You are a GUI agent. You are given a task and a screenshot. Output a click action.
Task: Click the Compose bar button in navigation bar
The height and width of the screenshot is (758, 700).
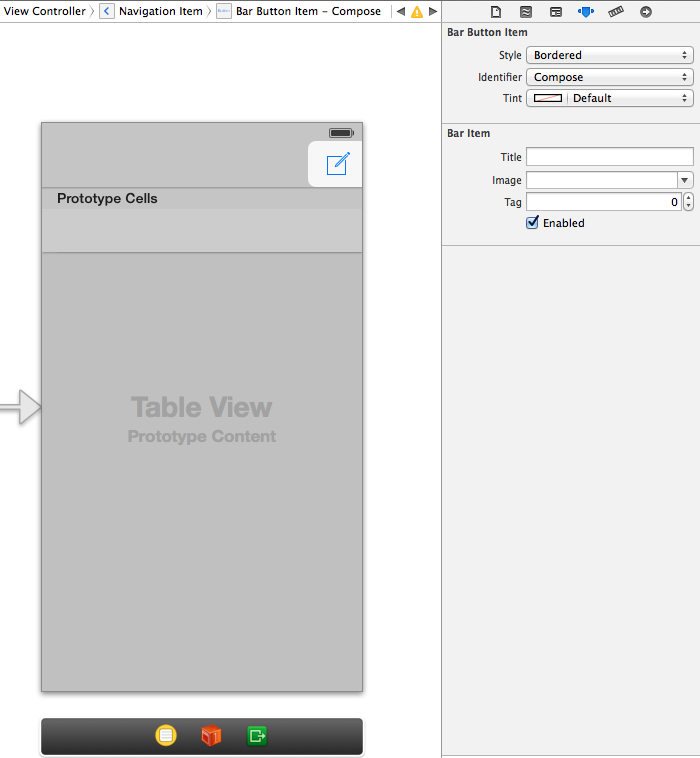coord(337,164)
